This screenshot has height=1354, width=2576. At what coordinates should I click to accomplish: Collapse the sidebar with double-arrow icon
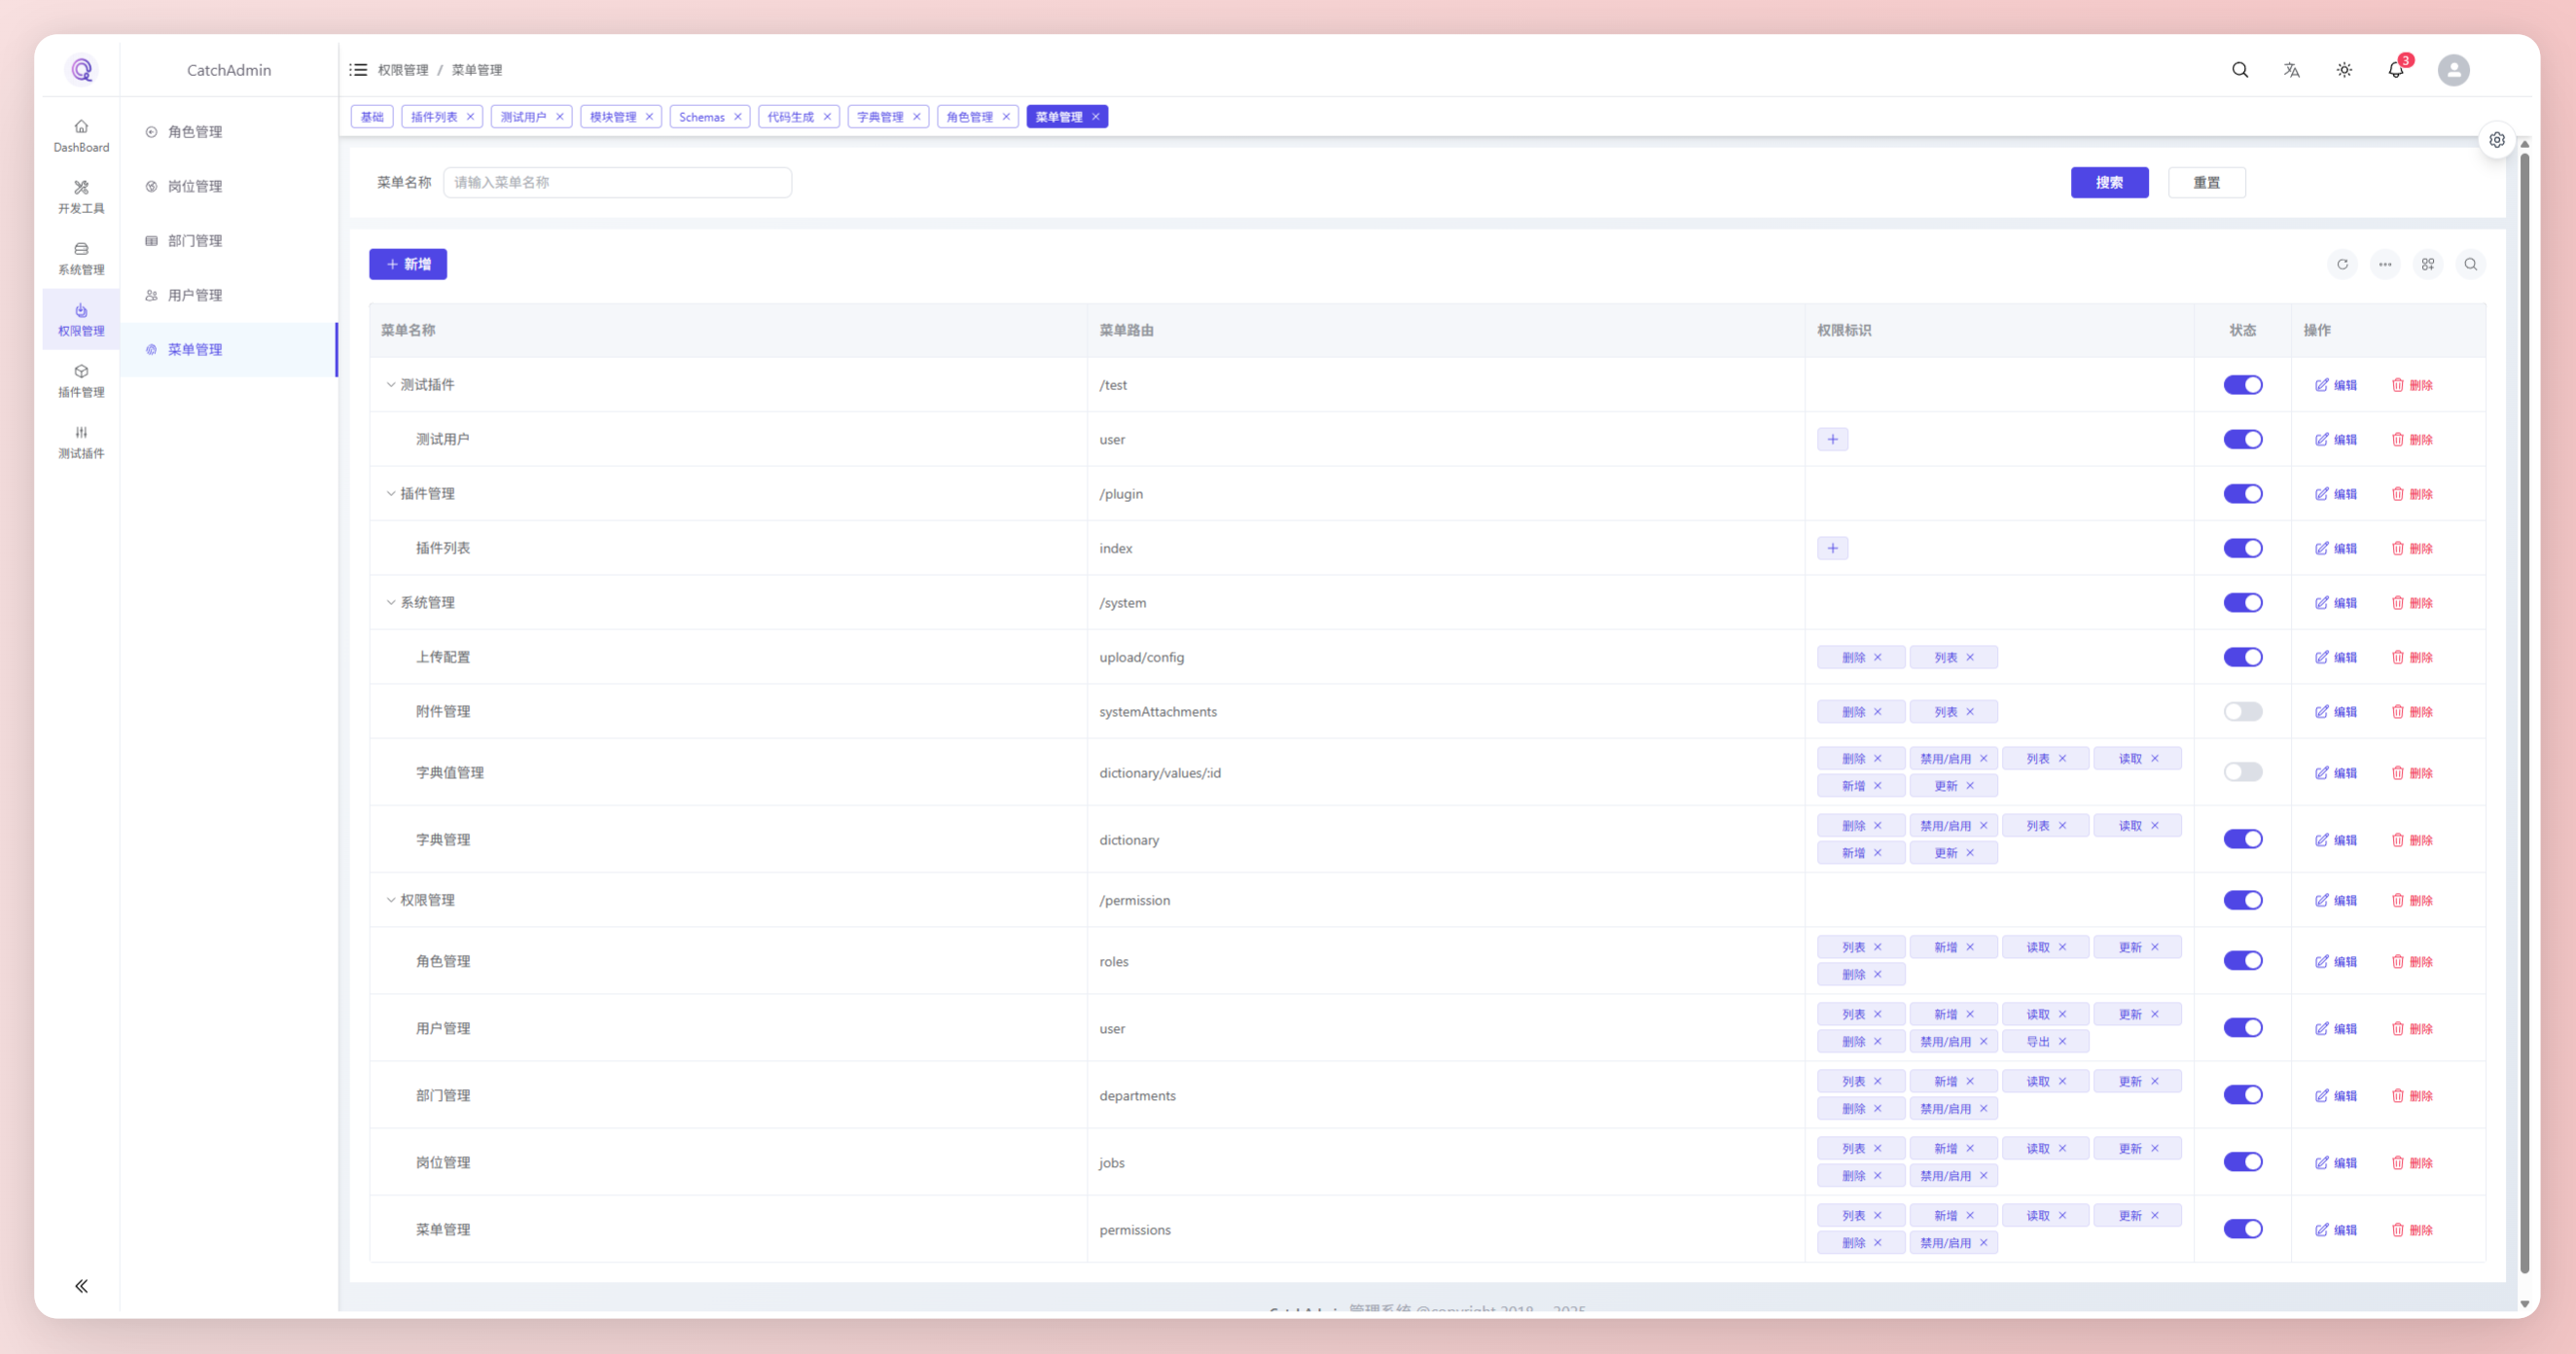coord(81,1286)
